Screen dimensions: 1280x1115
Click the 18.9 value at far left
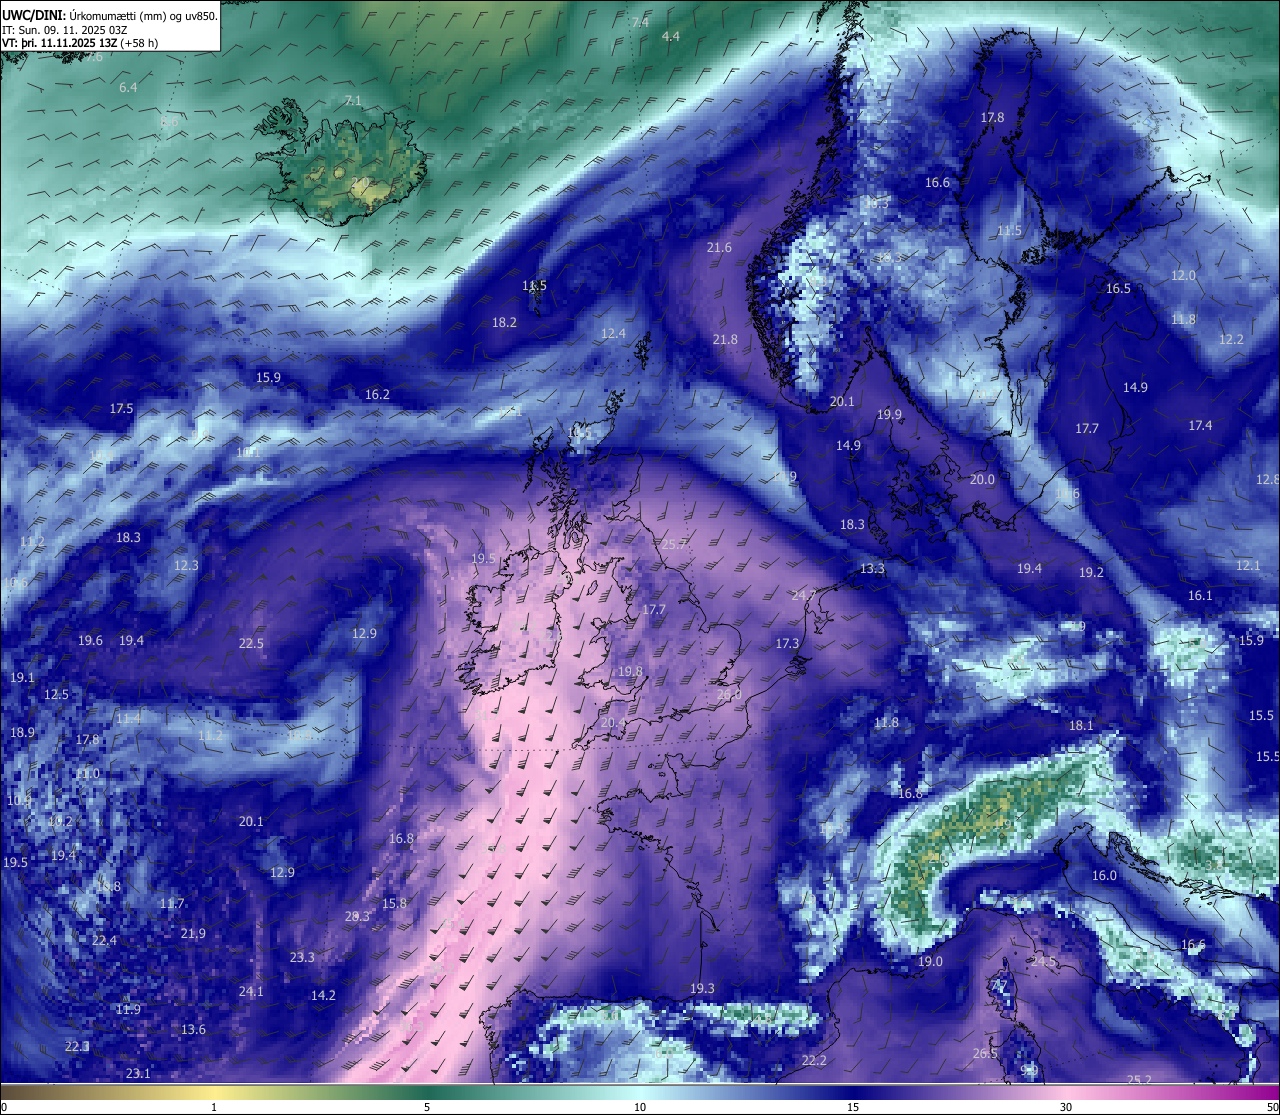click(22, 733)
